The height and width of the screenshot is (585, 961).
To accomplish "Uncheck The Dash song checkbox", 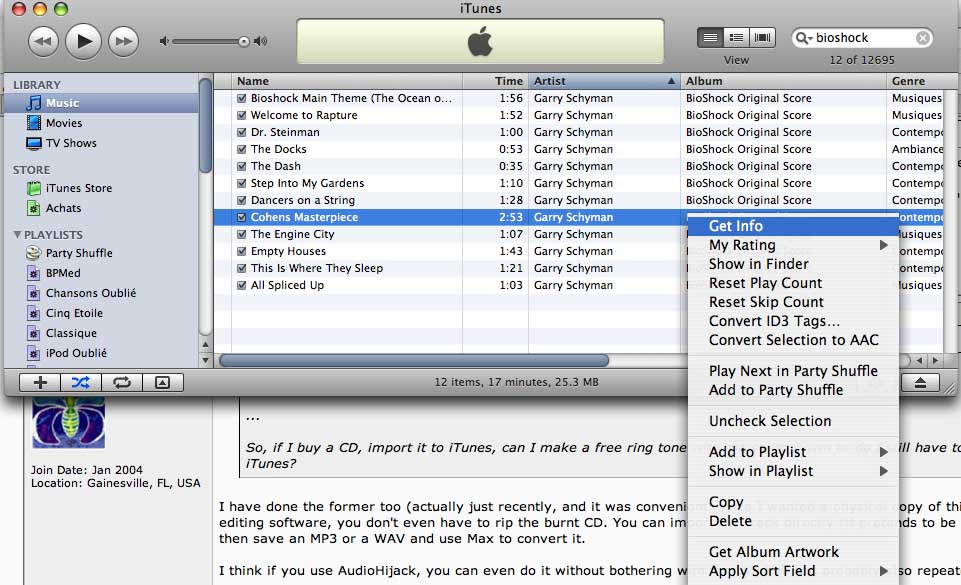I will point(241,166).
